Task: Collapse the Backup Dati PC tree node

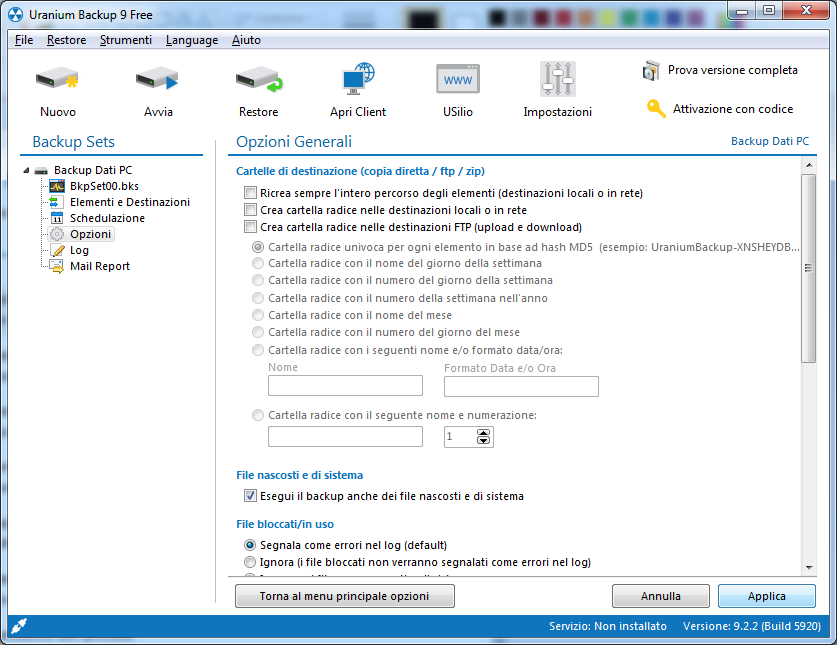Action: click(x=26, y=170)
